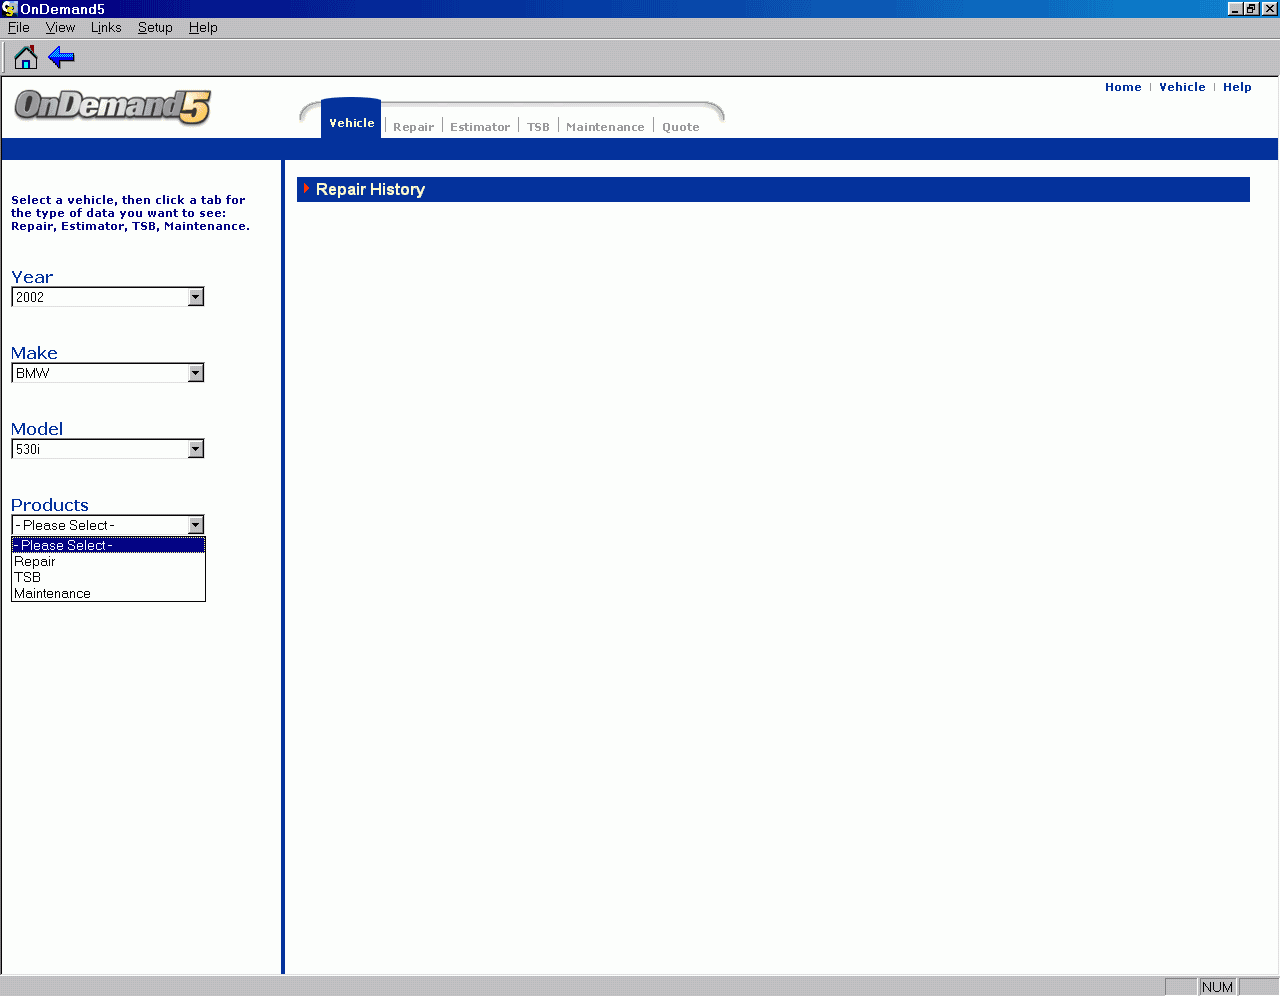Click the blue back arrow icon
The image size is (1280, 996).
tap(62, 57)
